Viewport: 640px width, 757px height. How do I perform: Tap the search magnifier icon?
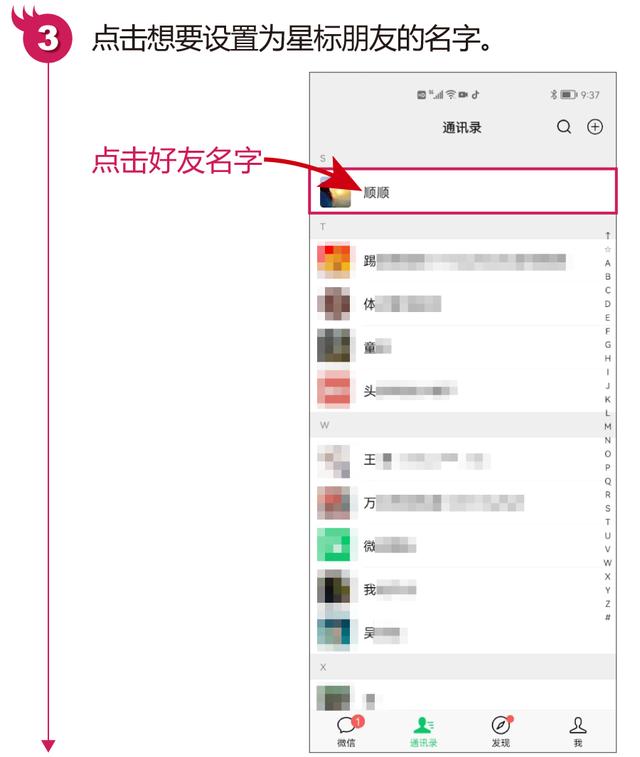click(x=564, y=127)
